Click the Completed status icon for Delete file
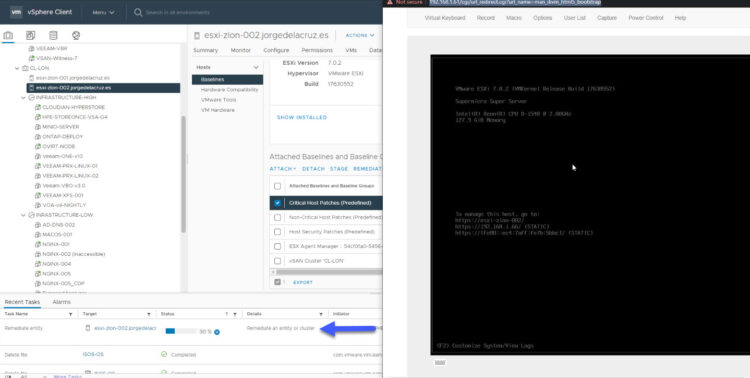750x378 pixels. pos(164,355)
